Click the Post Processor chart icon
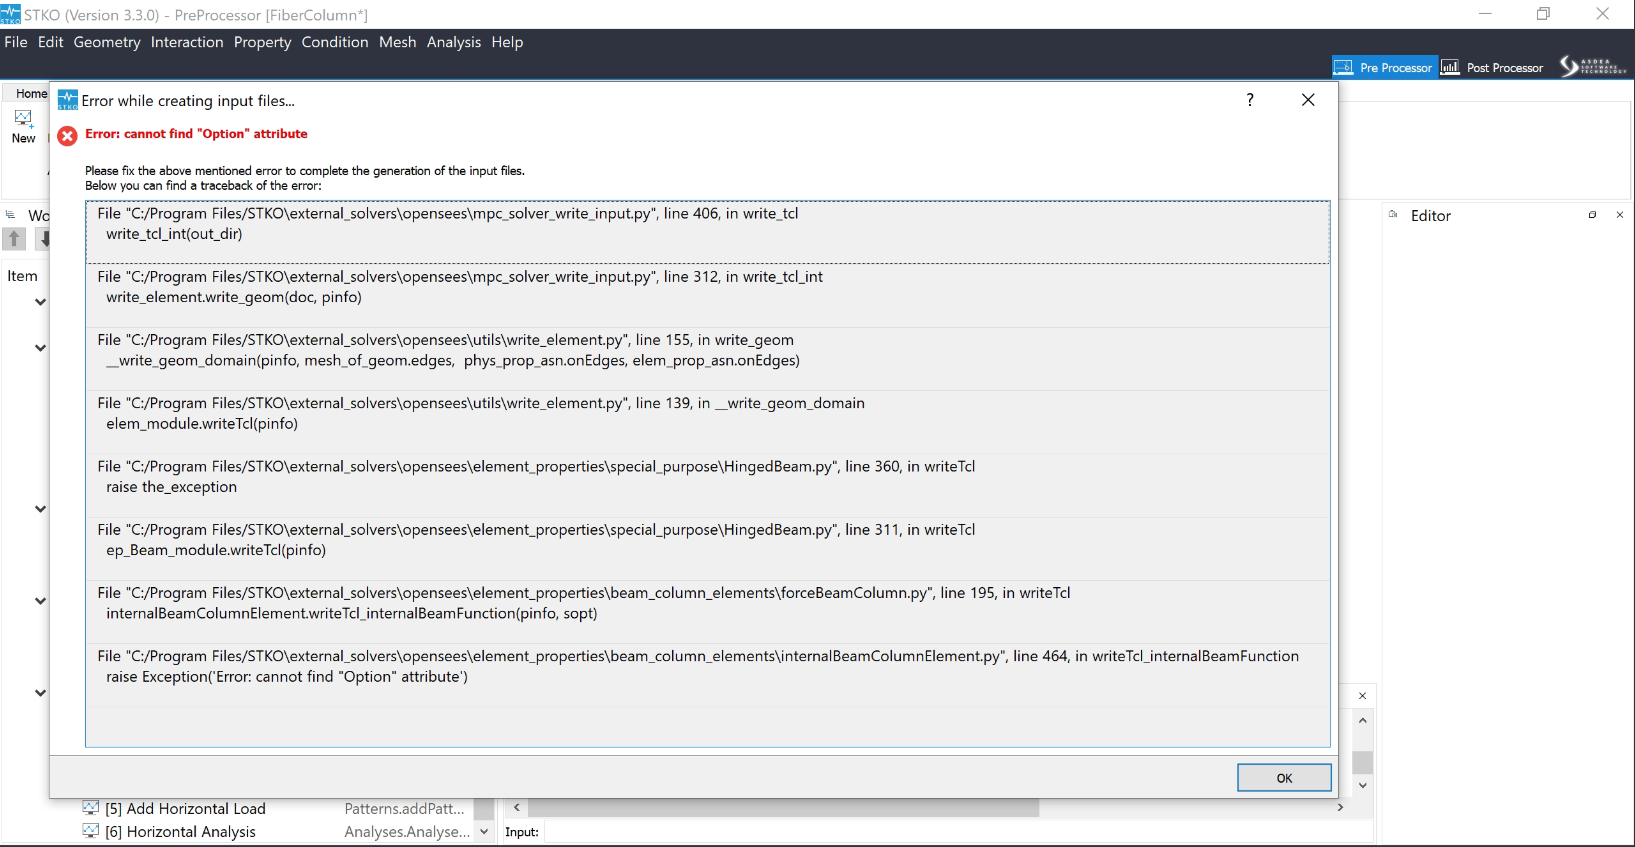 click(x=1450, y=67)
